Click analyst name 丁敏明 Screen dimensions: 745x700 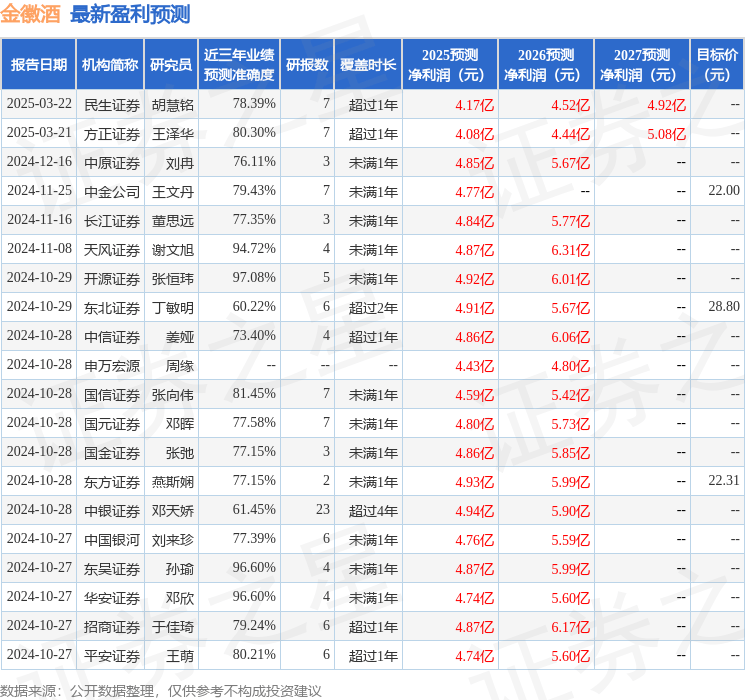click(172, 307)
